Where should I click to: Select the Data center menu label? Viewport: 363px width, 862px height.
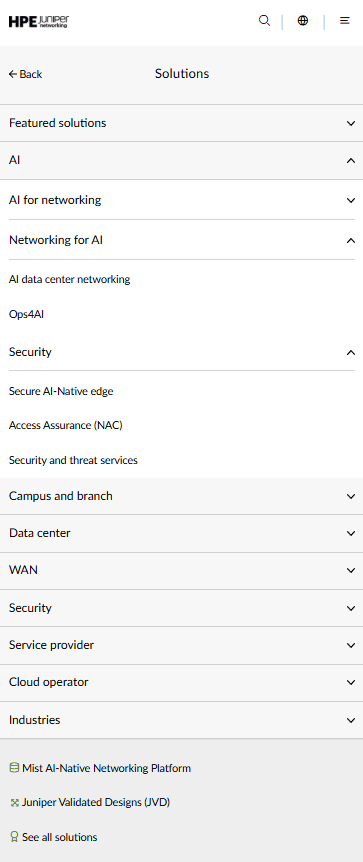tap(40, 533)
